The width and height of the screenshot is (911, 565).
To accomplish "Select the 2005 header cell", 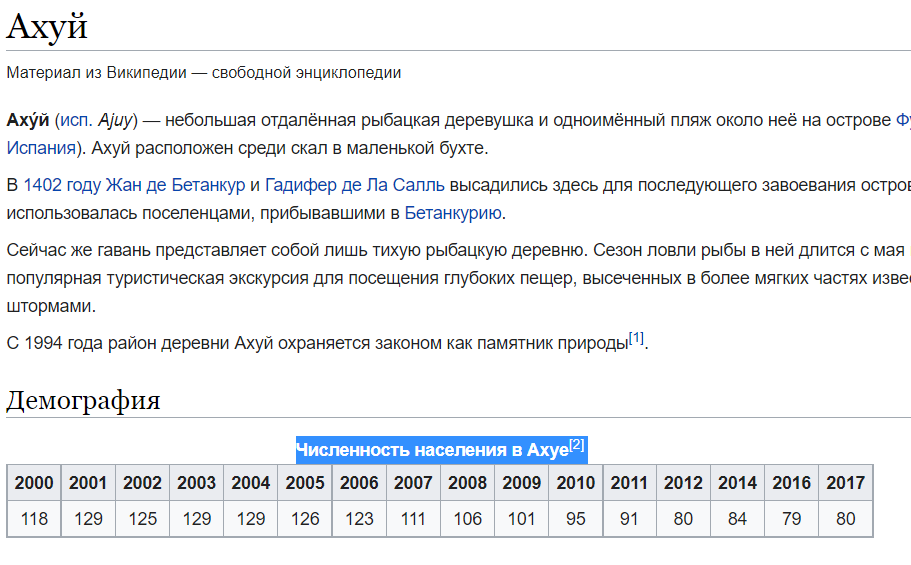I will click(305, 483).
